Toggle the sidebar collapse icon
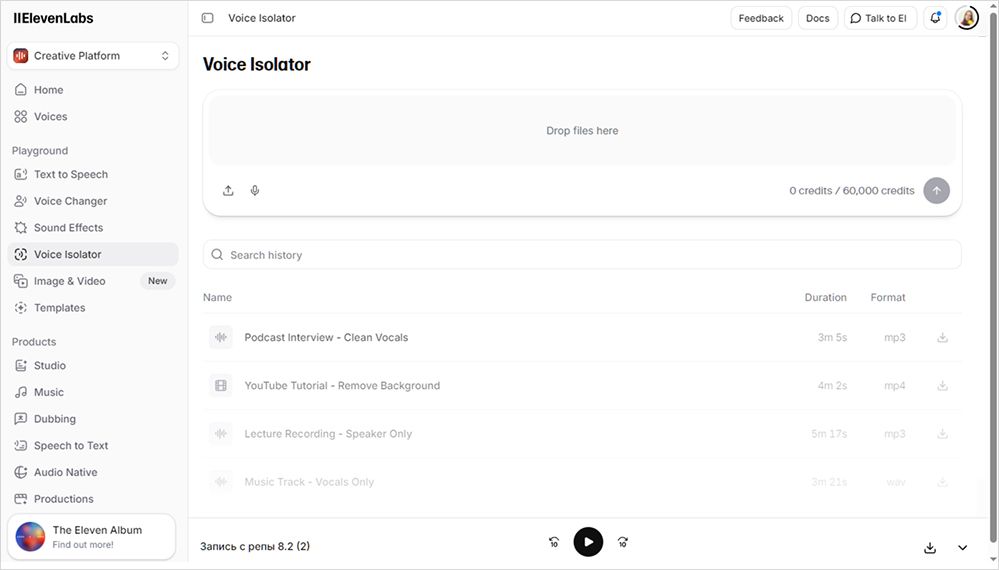This screenshot has height=570, width=999. 207,18
